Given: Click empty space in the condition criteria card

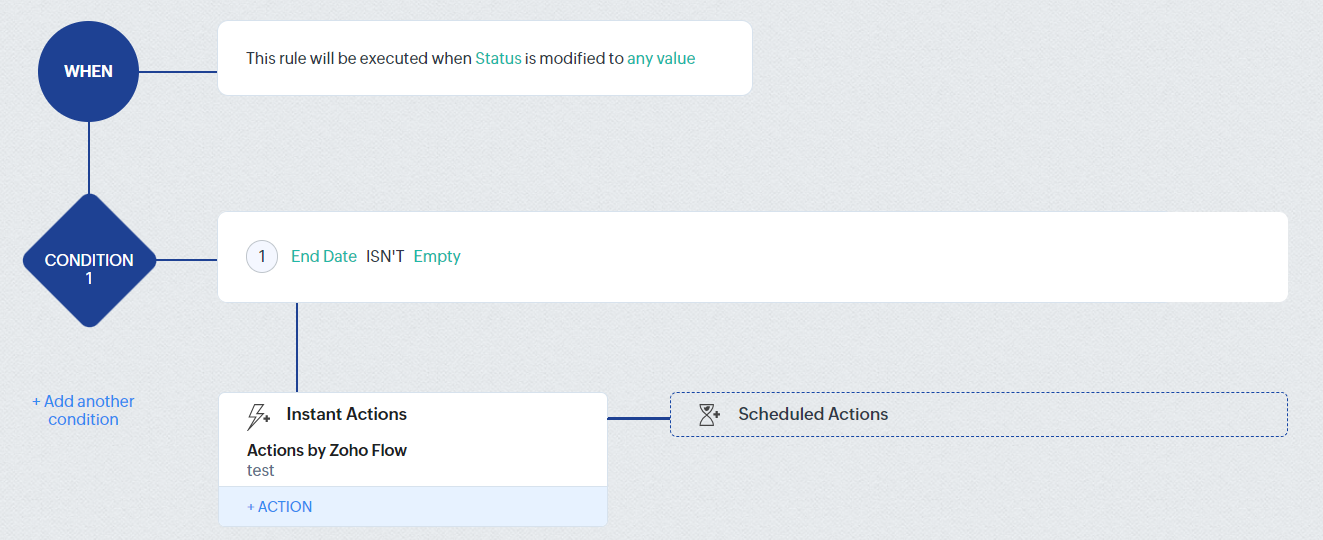Looking at the screenshot, I should coord(850,257).
